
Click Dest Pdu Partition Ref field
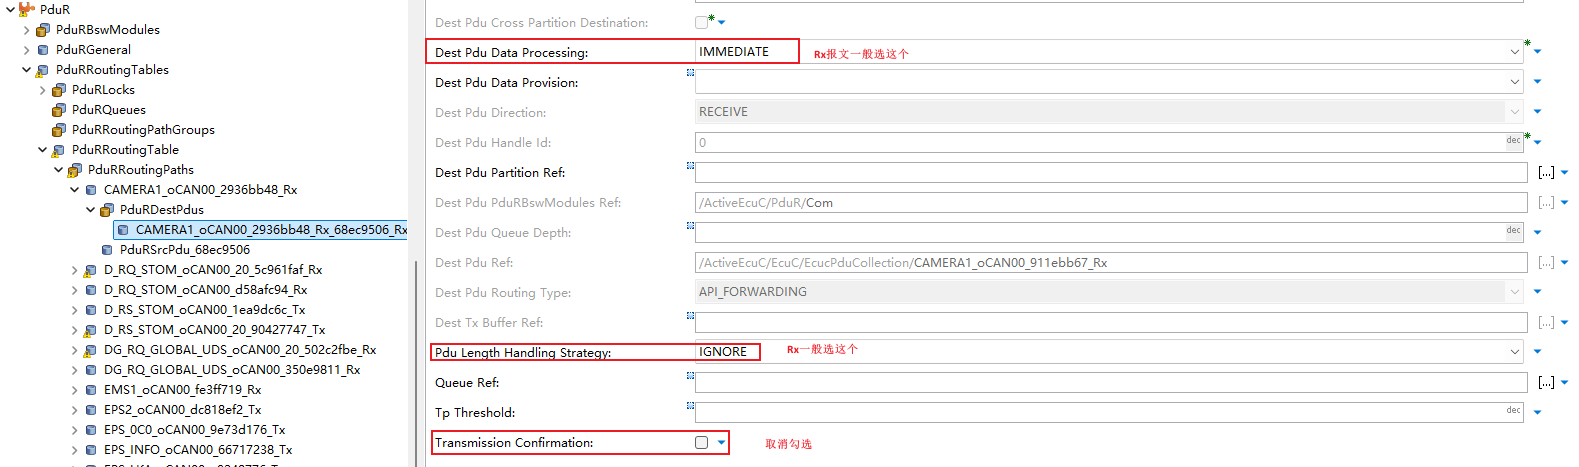(1111, 173)
